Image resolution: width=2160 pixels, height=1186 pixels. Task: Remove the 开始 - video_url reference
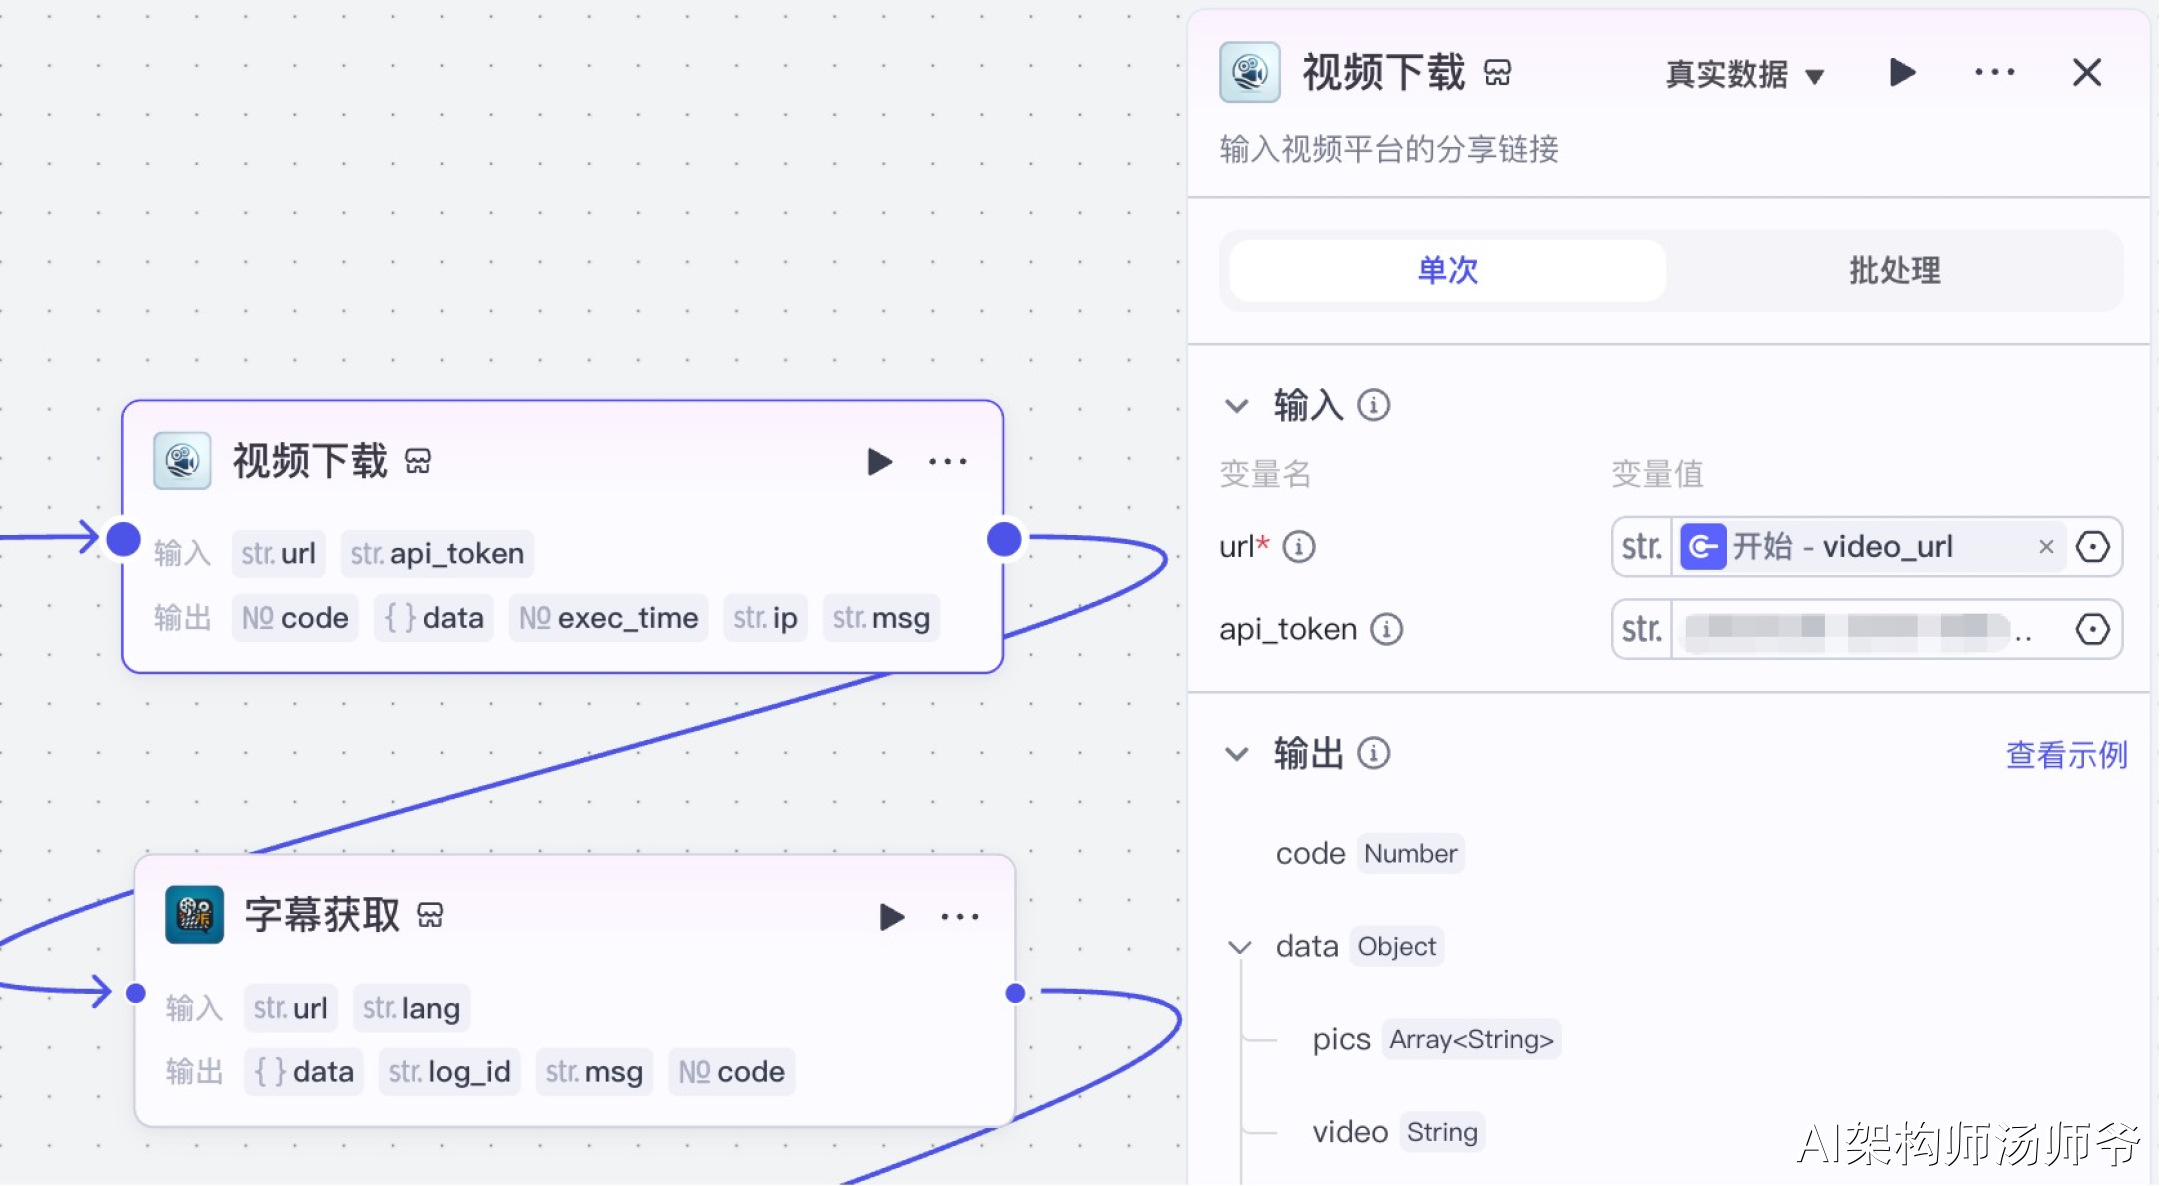click(2046, 547)
